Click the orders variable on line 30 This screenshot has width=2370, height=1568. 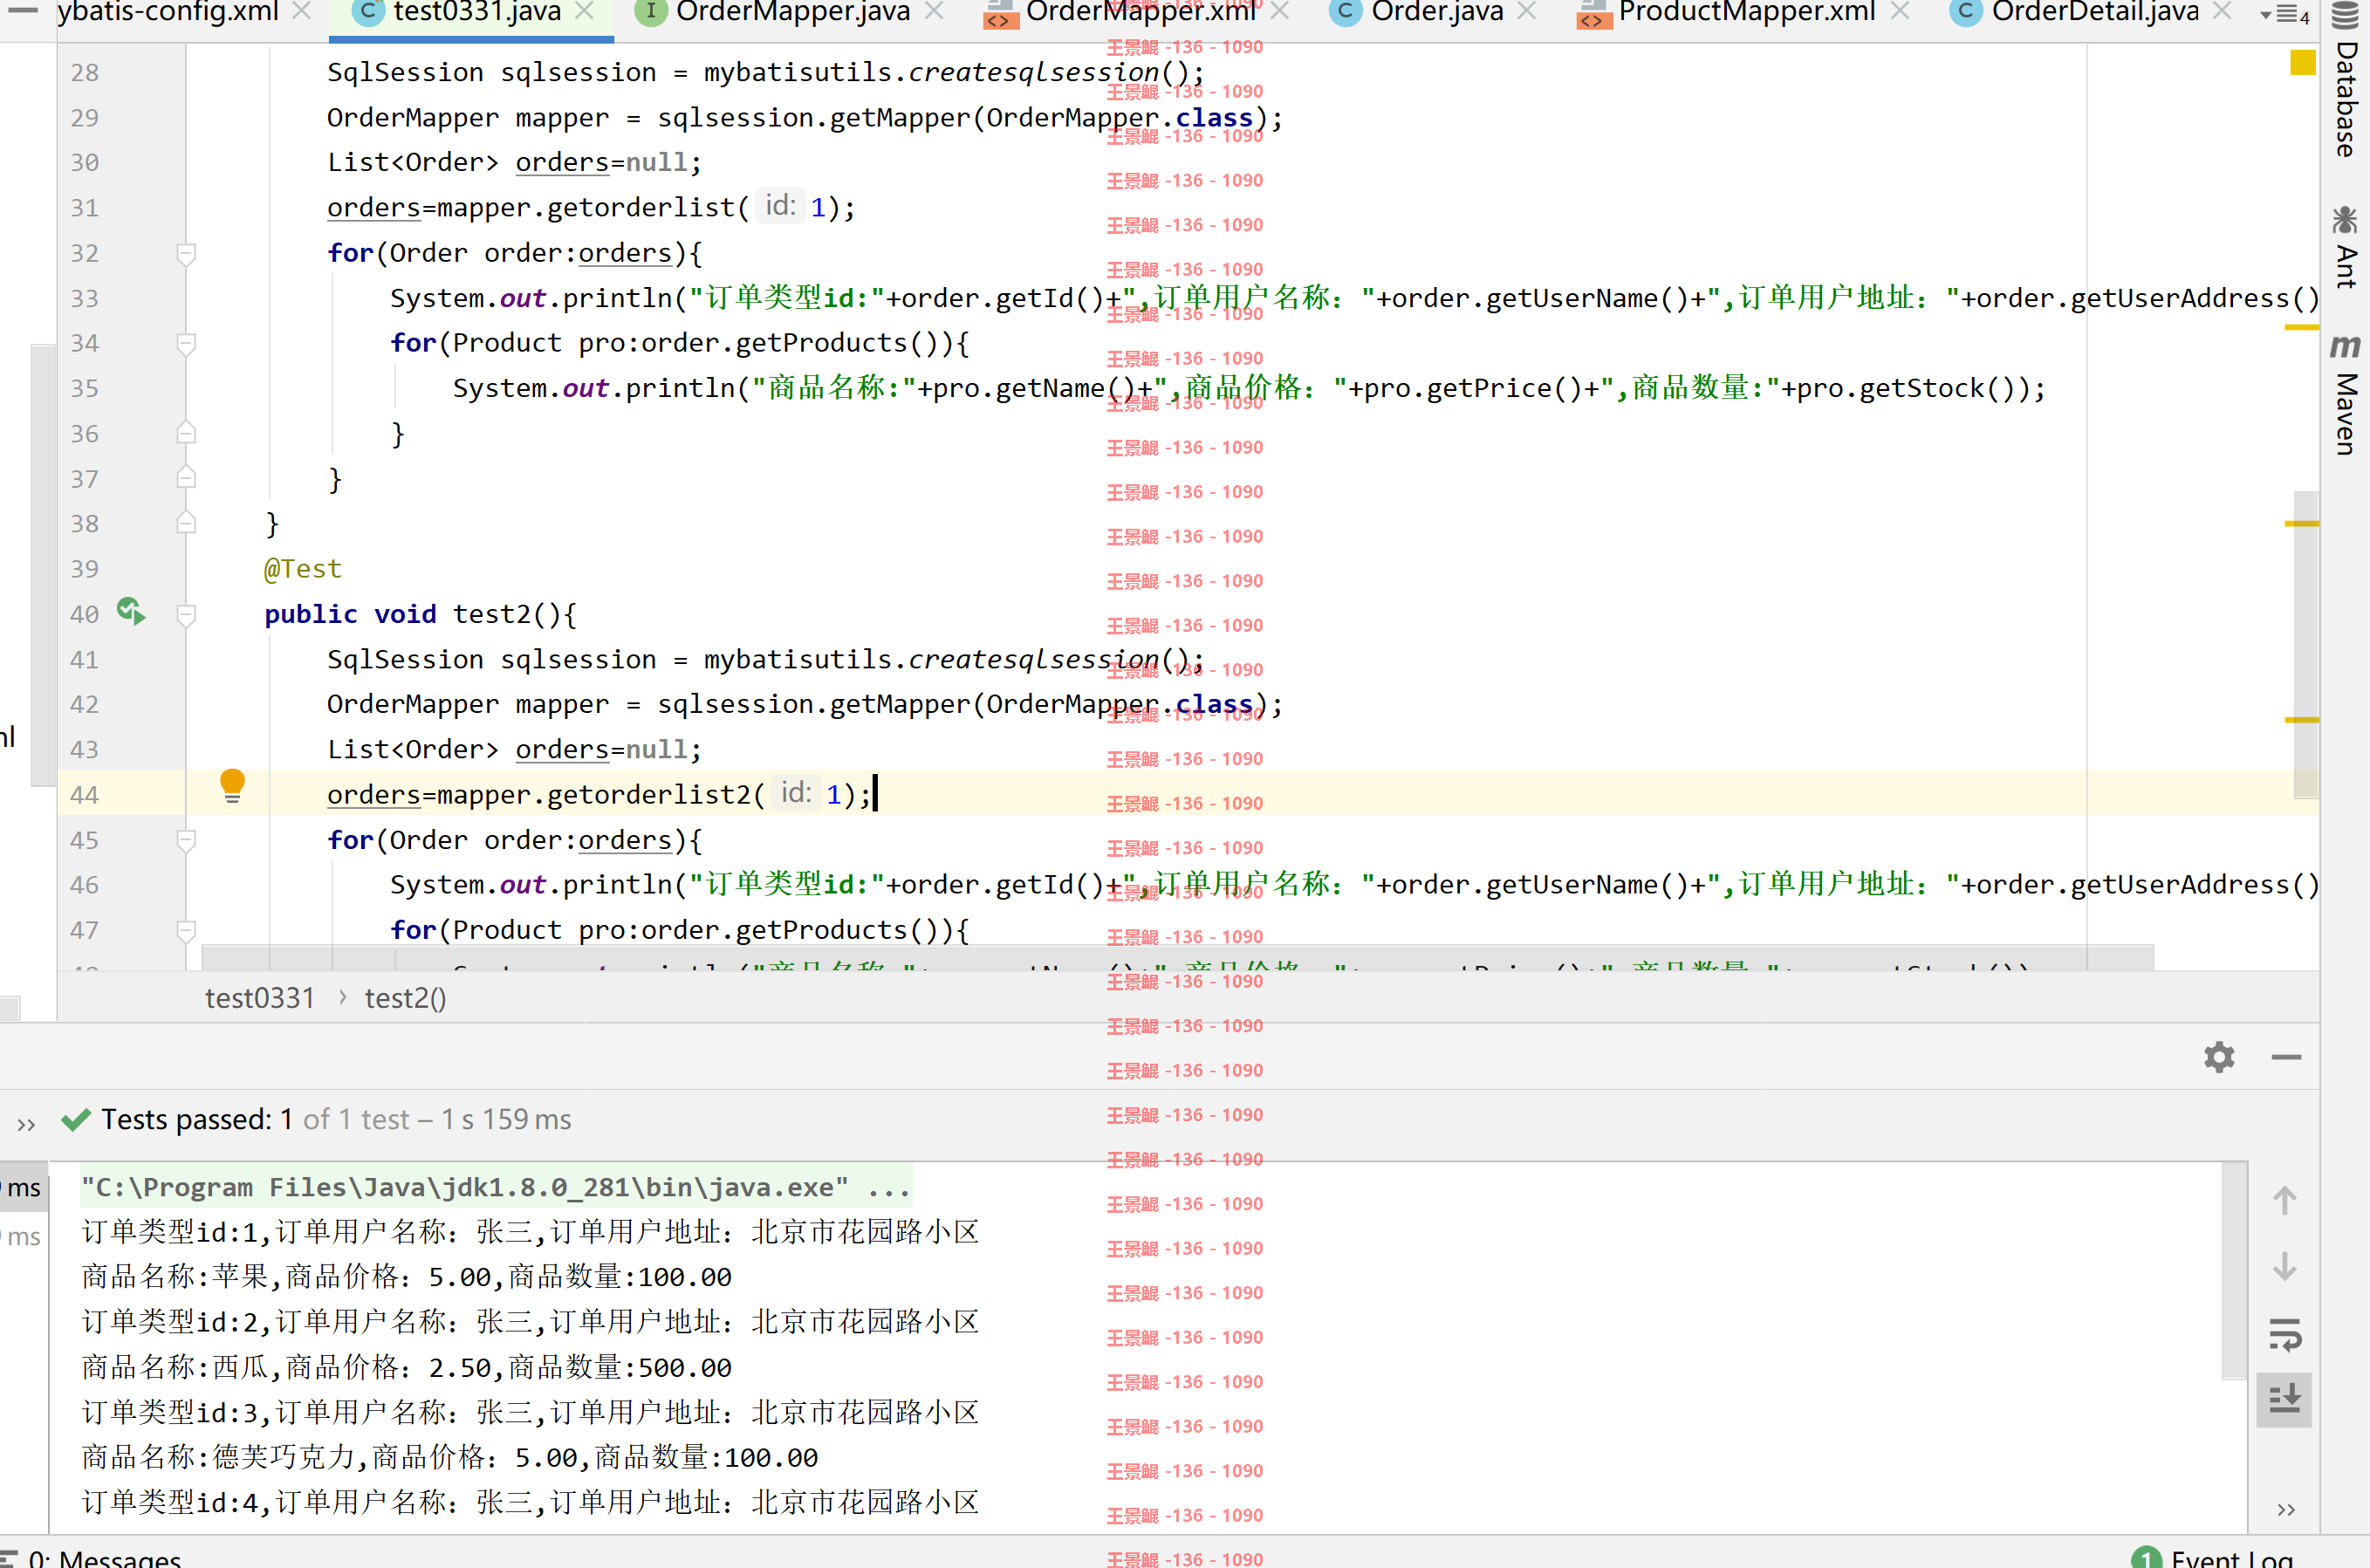pos(562,162)
